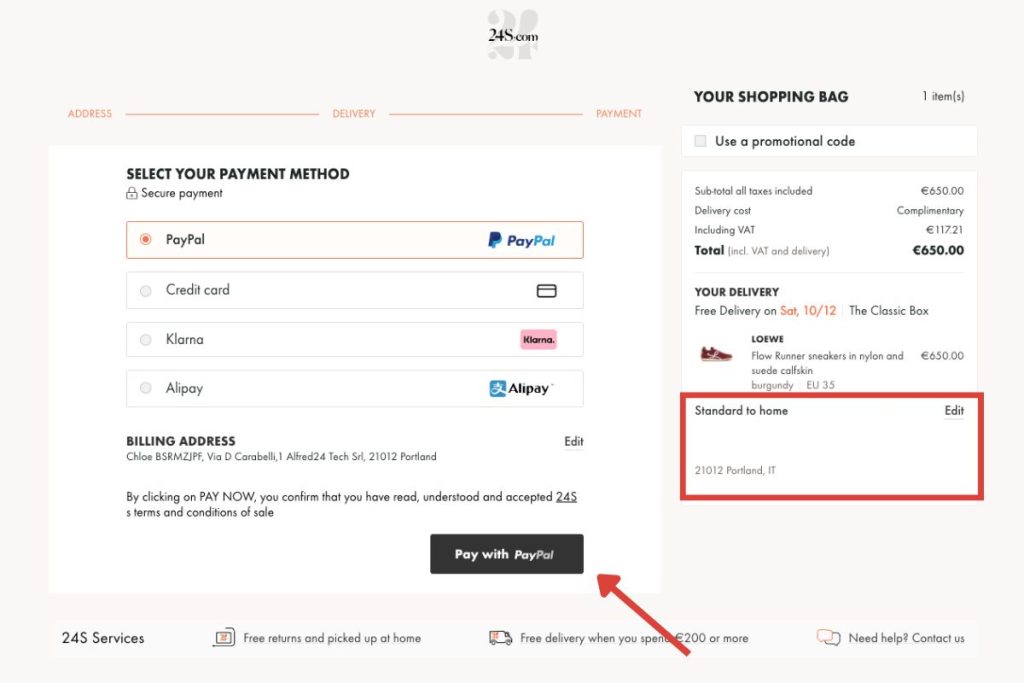Select the Credit card radio button
The image size is (1024, 683).
(146, 290)
